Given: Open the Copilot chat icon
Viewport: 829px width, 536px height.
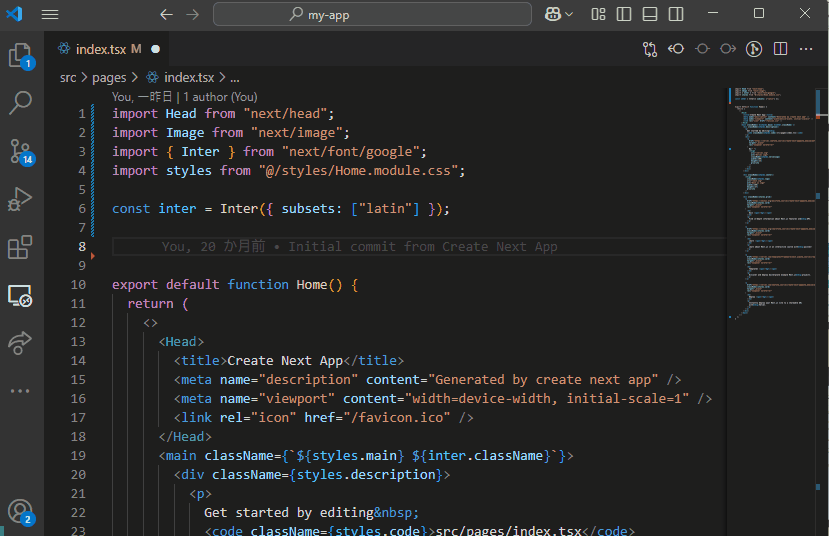Looking at the screenshot, I should pos(553,14).
